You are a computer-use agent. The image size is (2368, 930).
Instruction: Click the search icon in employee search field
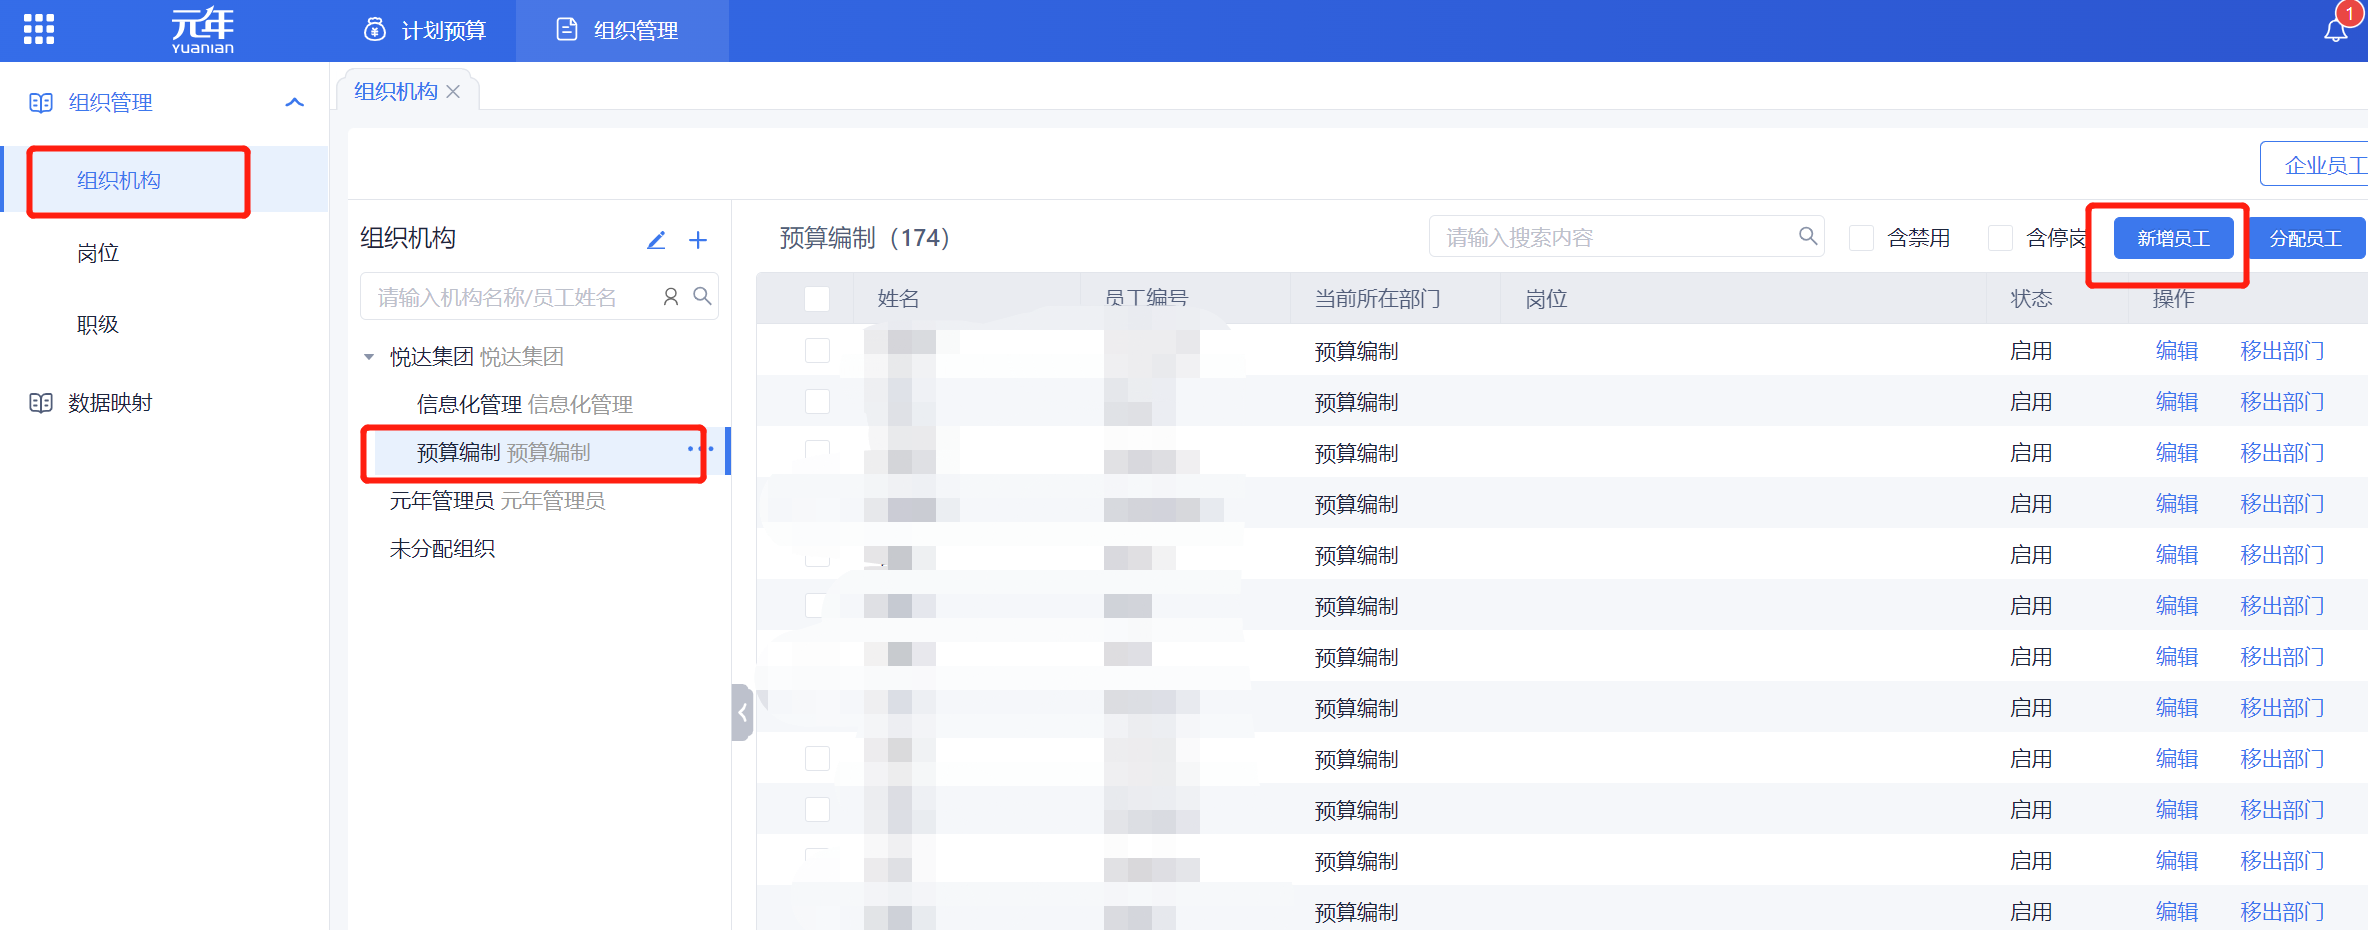click(1807, 236)
